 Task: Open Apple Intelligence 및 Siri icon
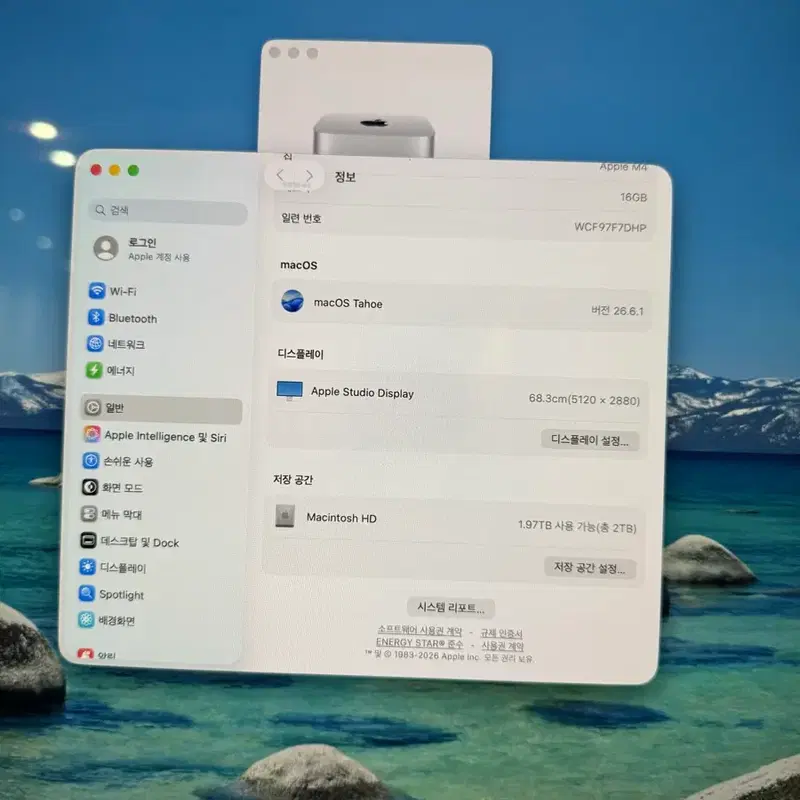[x=92, y=434]
